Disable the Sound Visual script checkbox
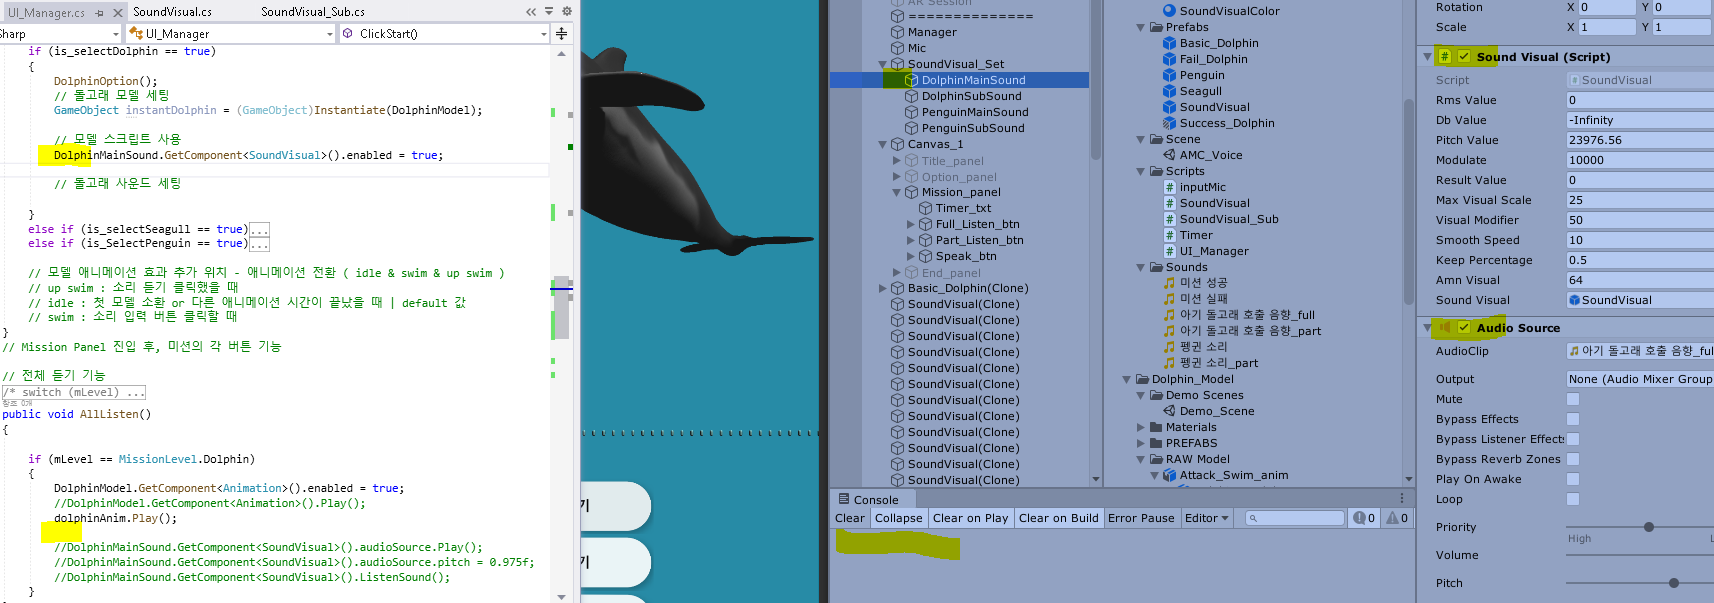1714x603 pixels. [x=1464, y=57]
